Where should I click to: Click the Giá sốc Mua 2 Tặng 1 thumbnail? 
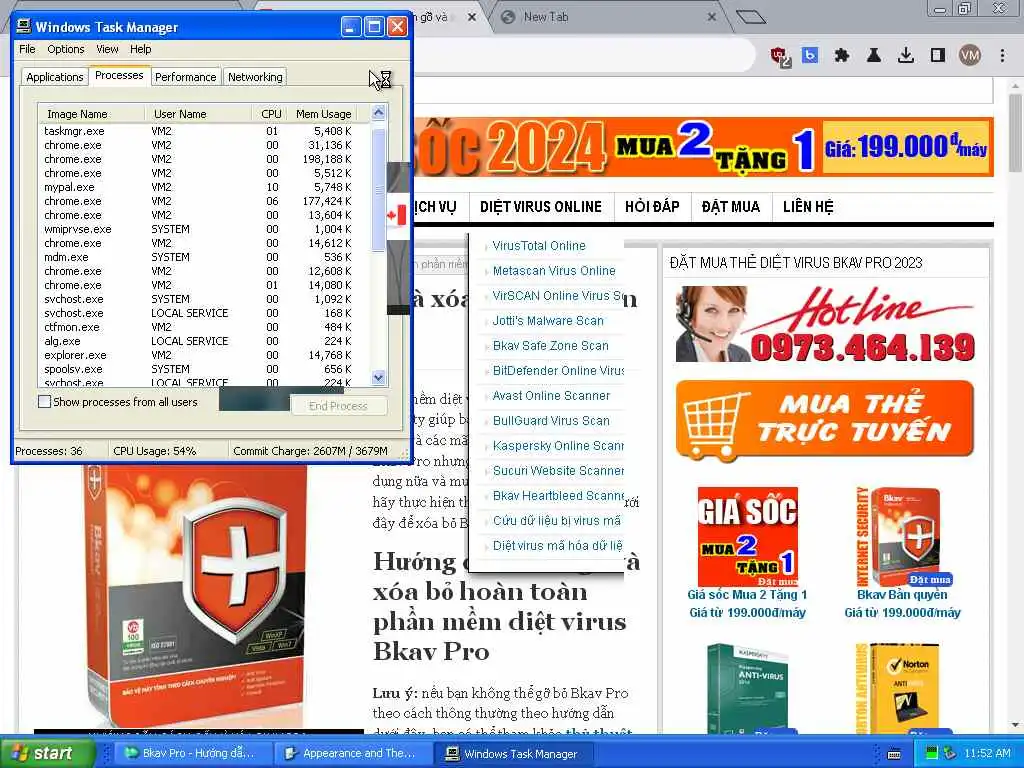click(x=748, y=537)
